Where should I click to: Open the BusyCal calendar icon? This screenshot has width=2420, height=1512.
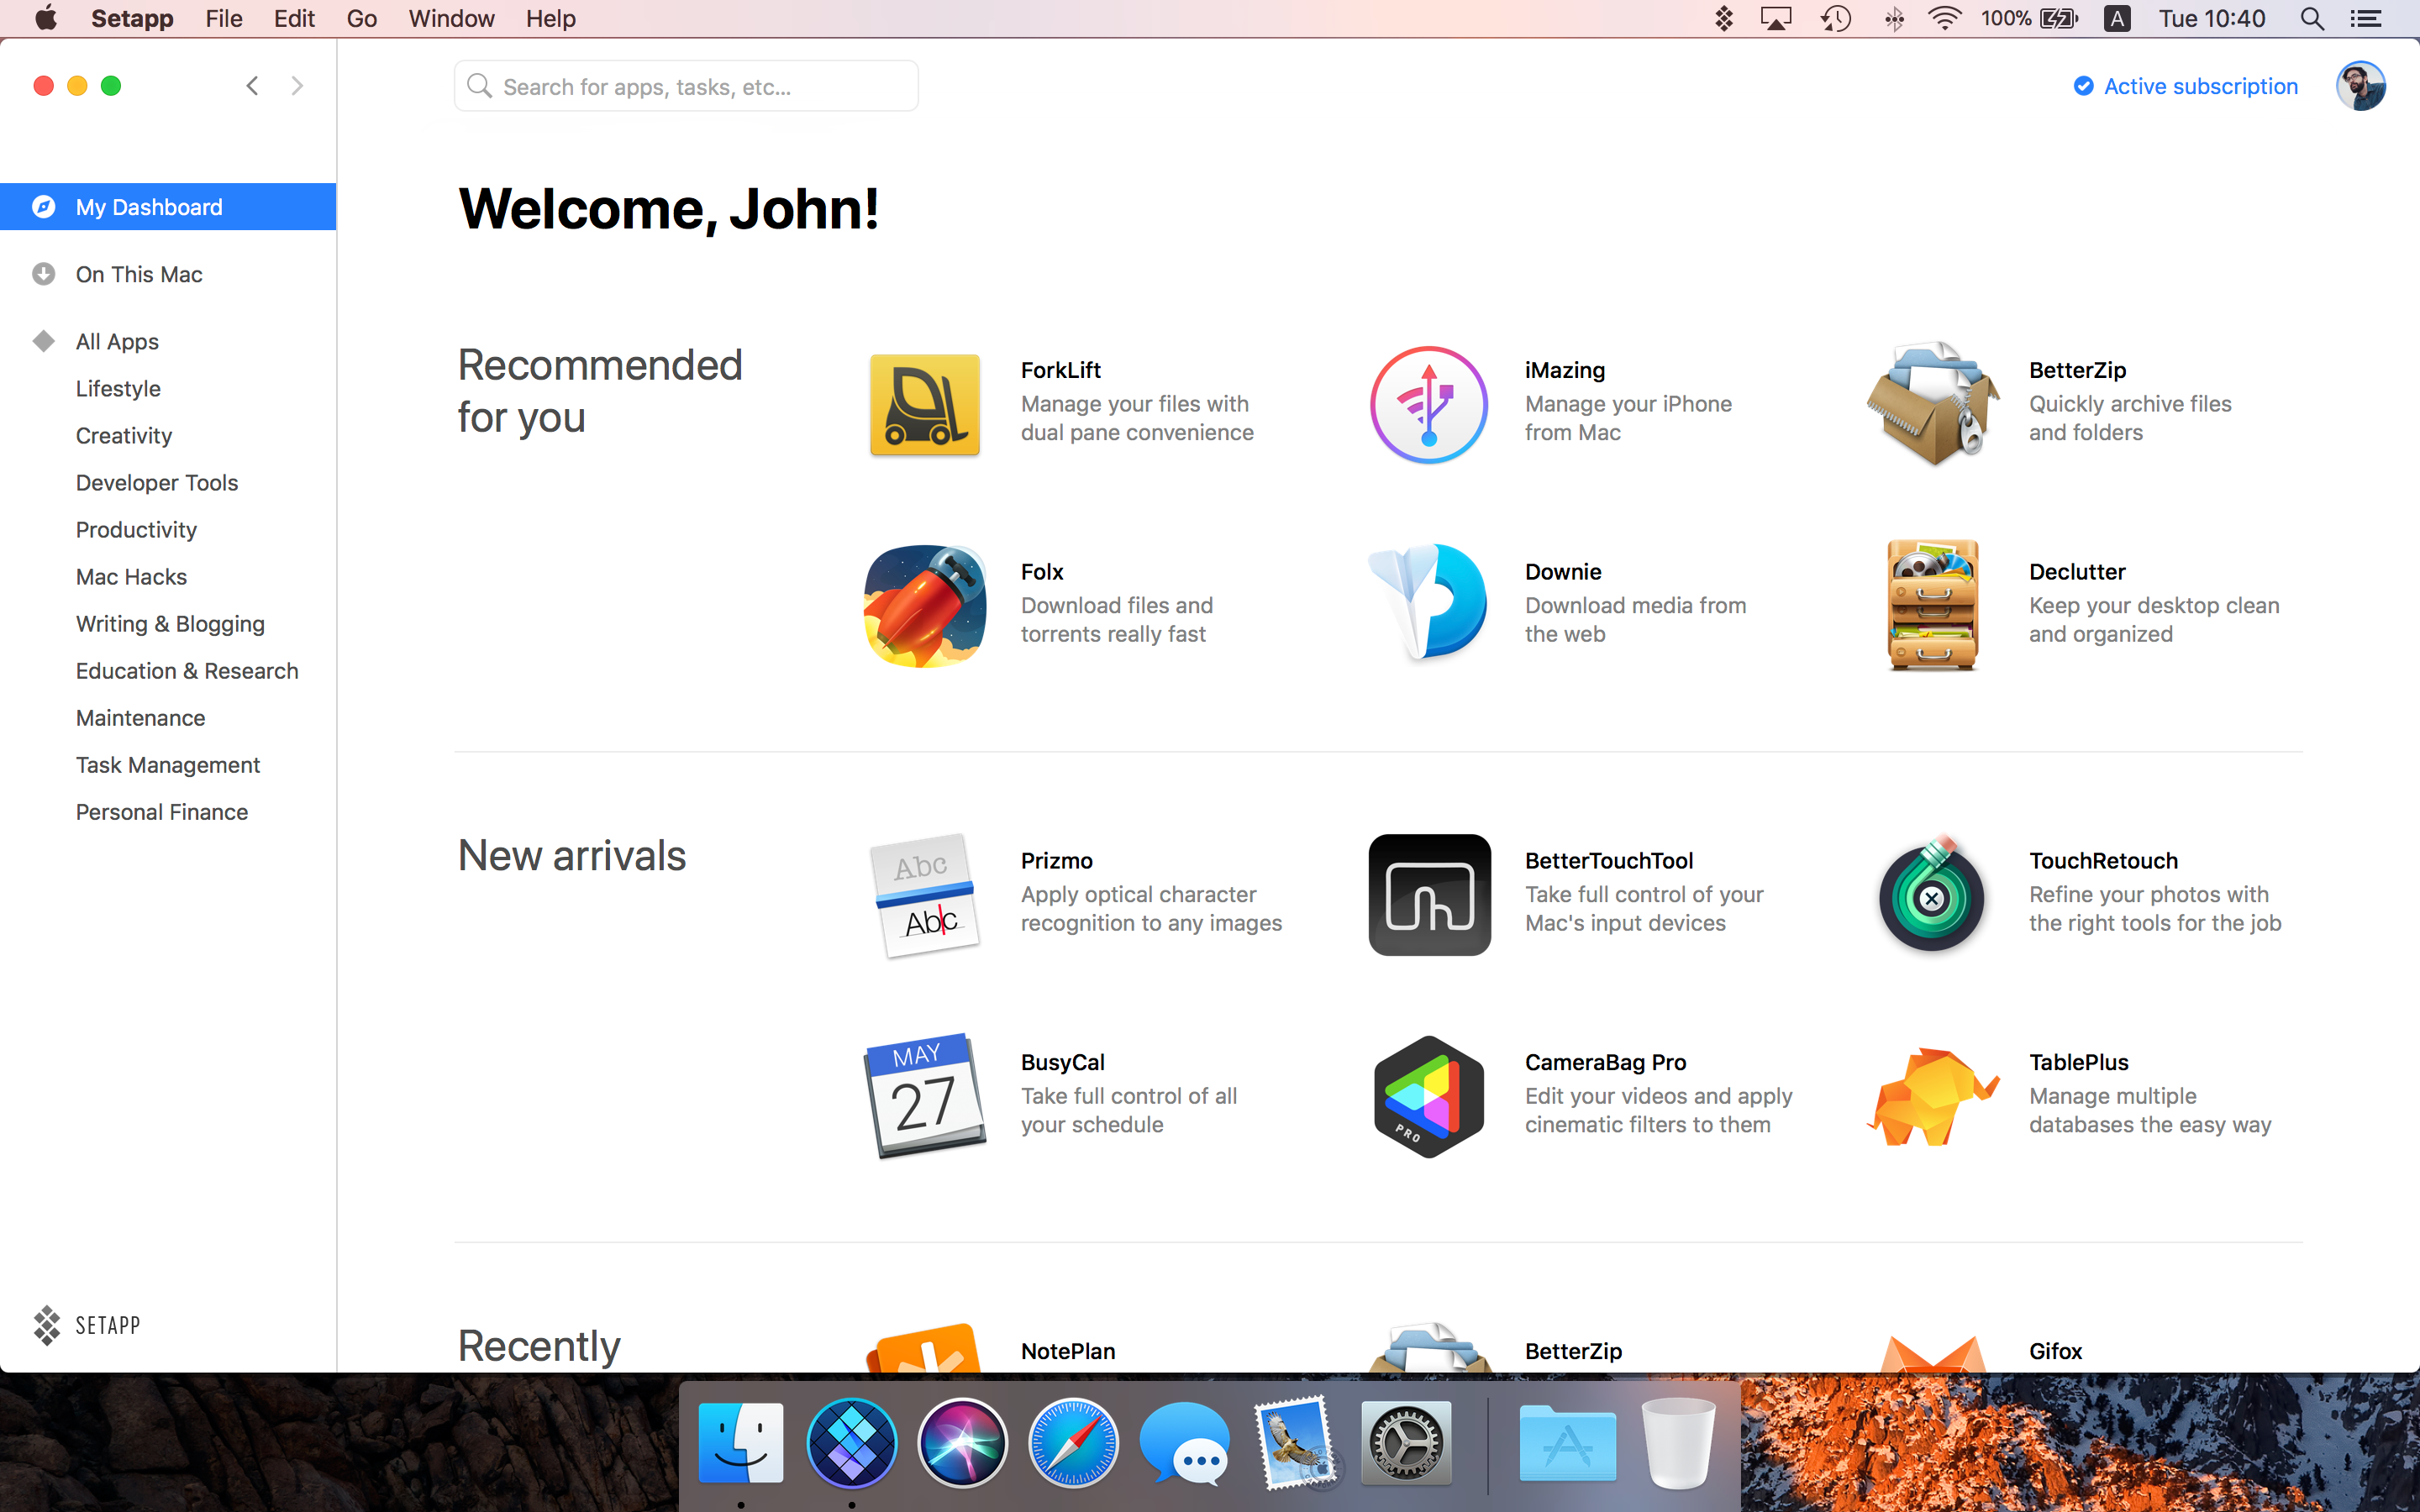point(924,1096)
